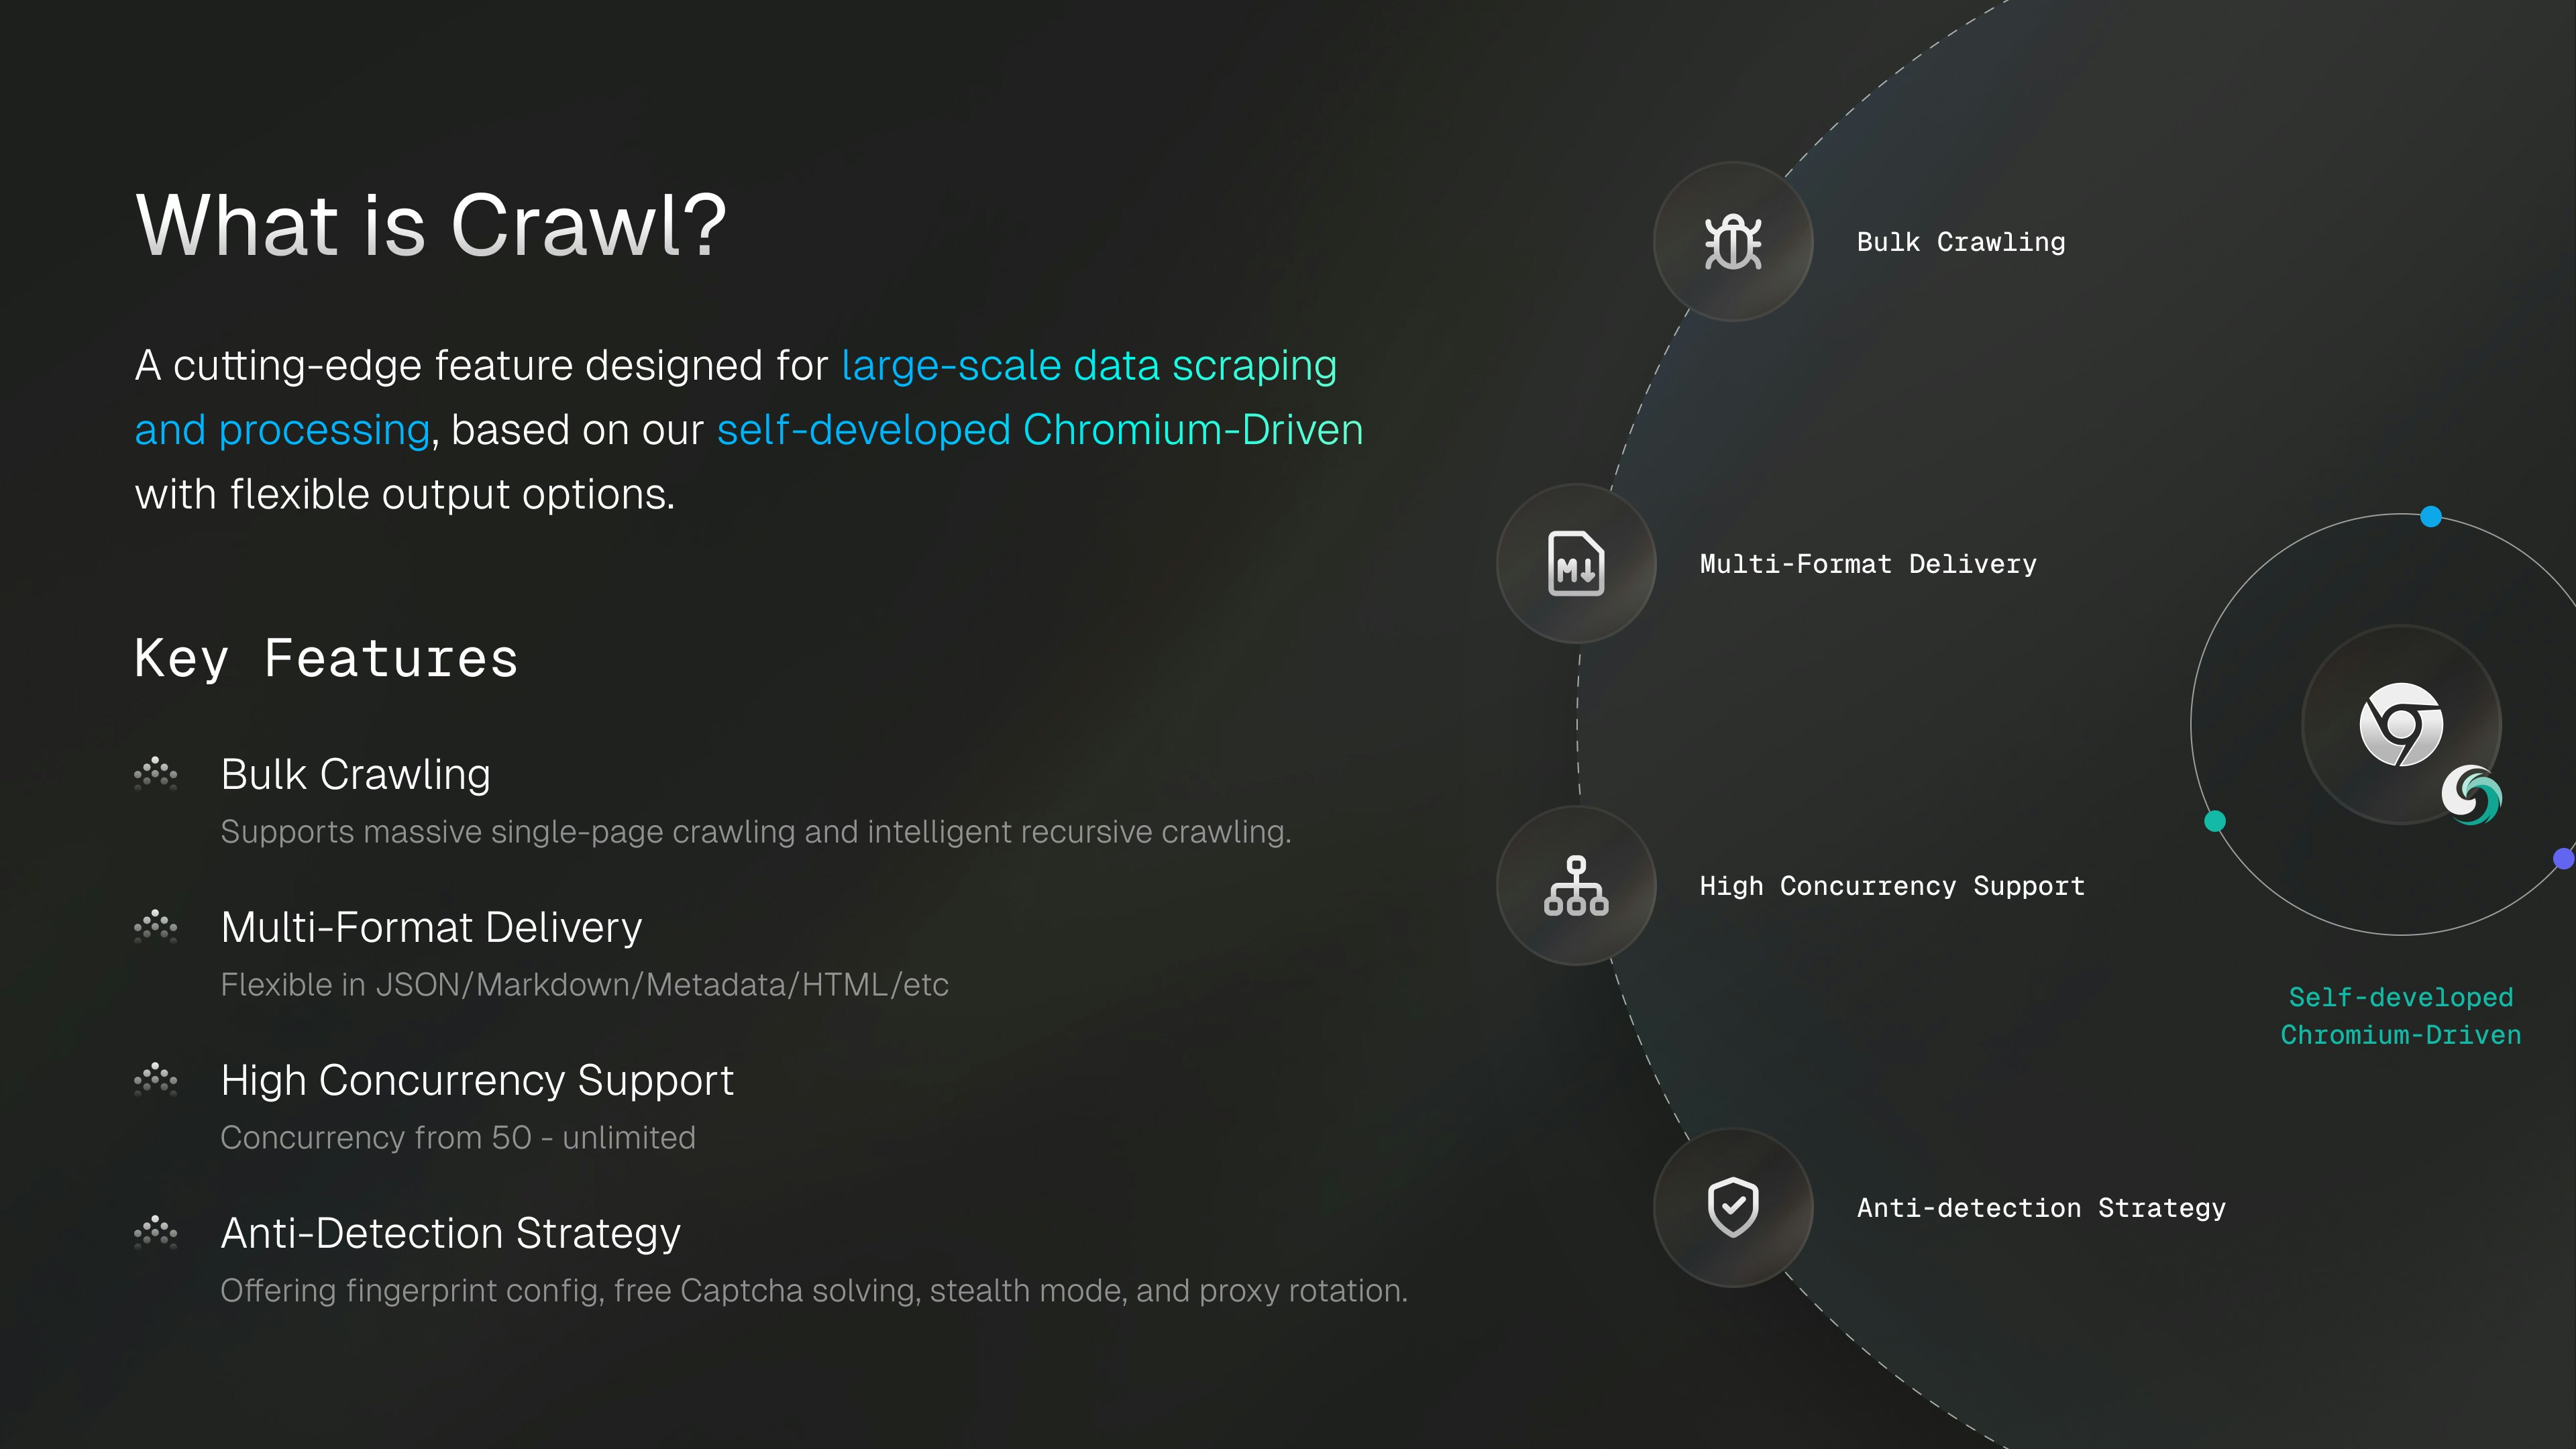Click the "Key Features" heading
This screenshot has height=1449, width=2576.
[327, 659]
